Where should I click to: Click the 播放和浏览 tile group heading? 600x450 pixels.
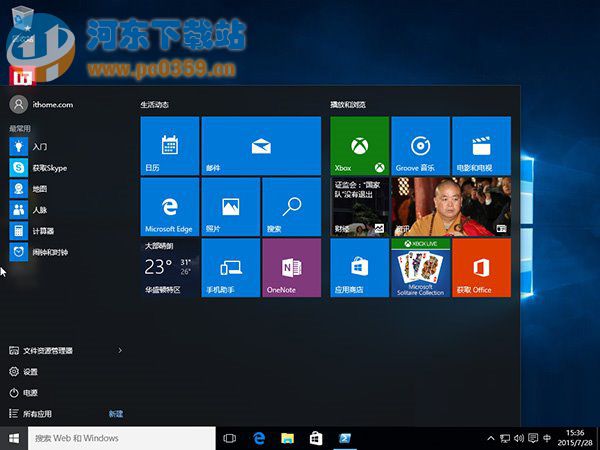(348, 104)
